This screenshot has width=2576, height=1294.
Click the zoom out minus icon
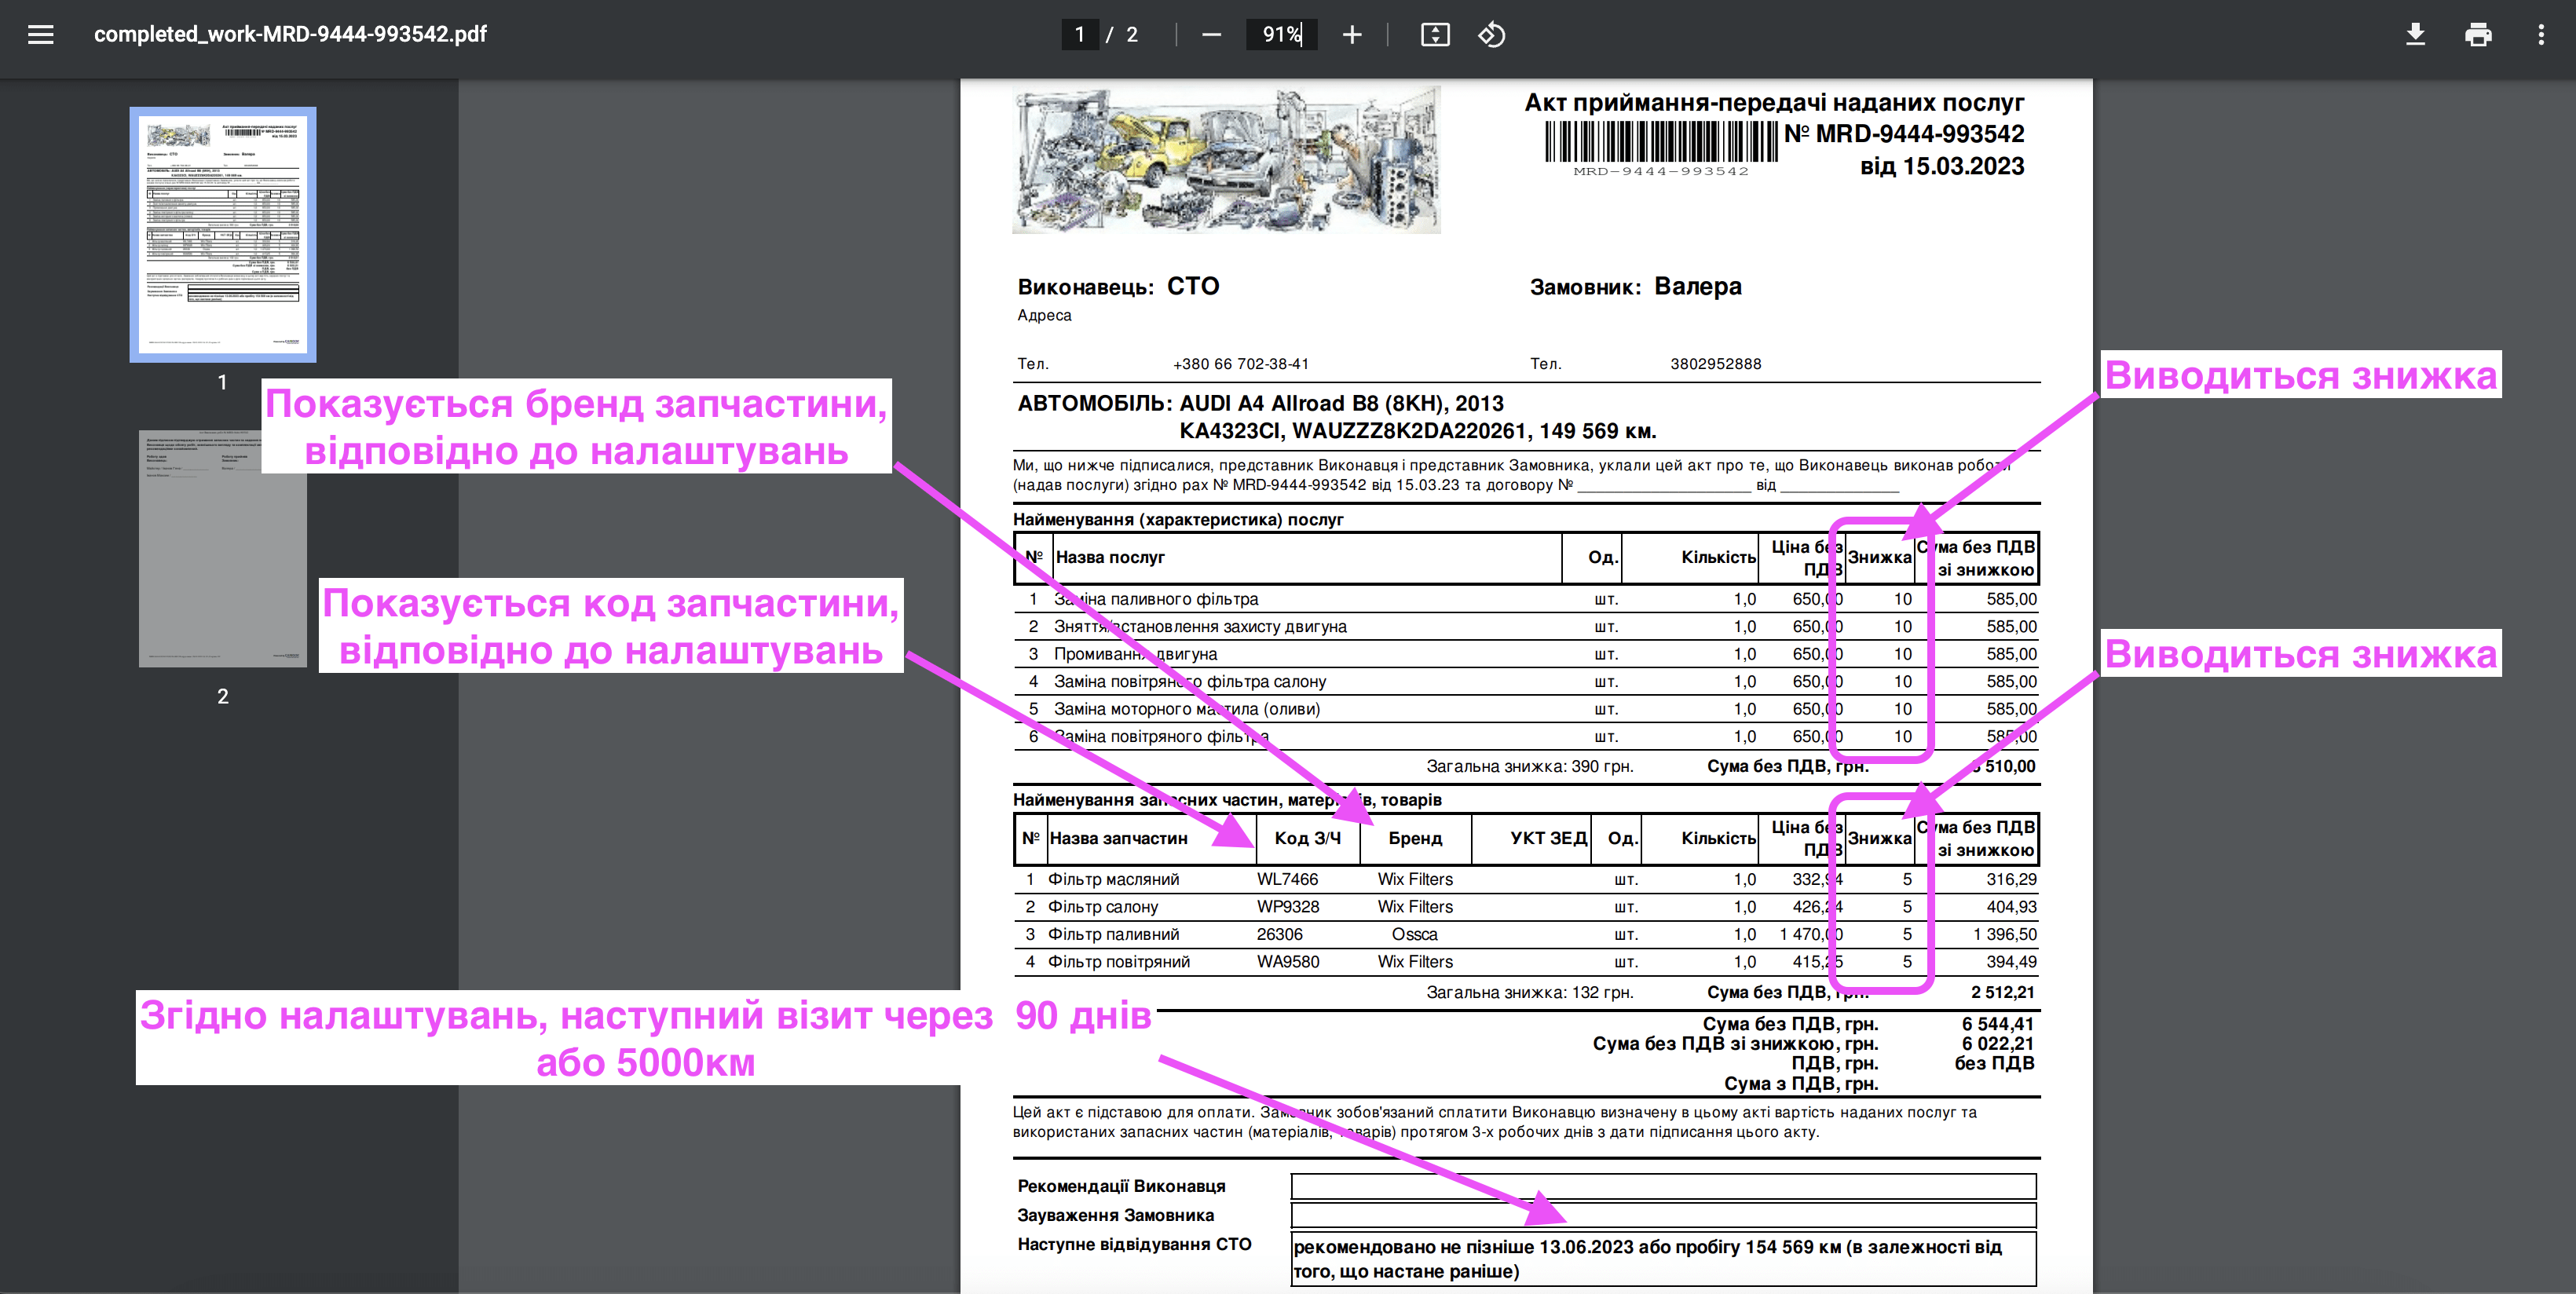[1211, 35]
